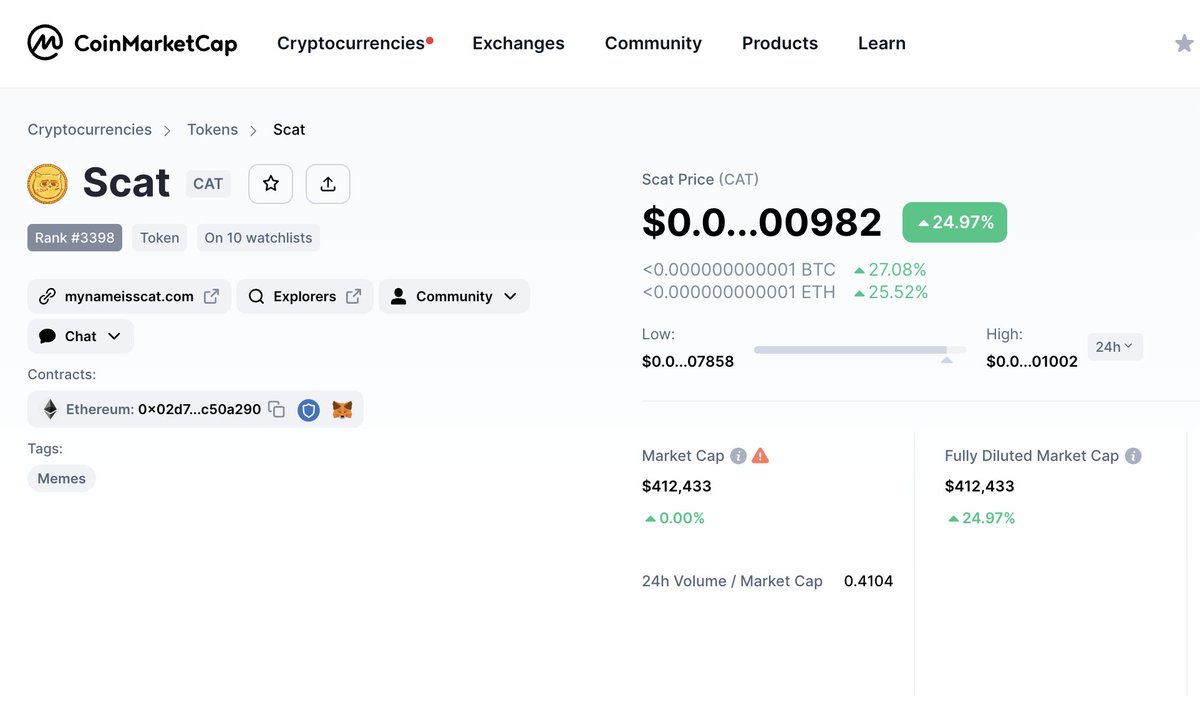Click the Ethereum diamond icon
Viewport: 1200px width, 716px height.
coord(50,409)
